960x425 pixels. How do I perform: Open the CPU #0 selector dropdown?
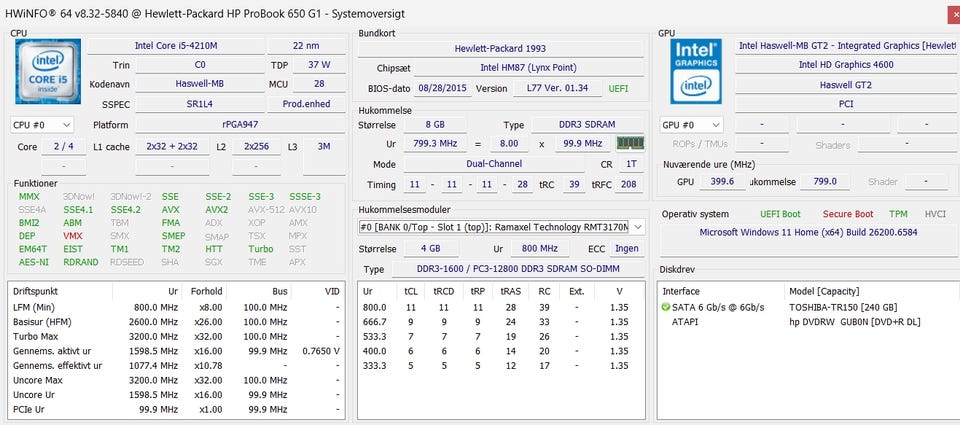pyautogui.click(x=41, y=125)
